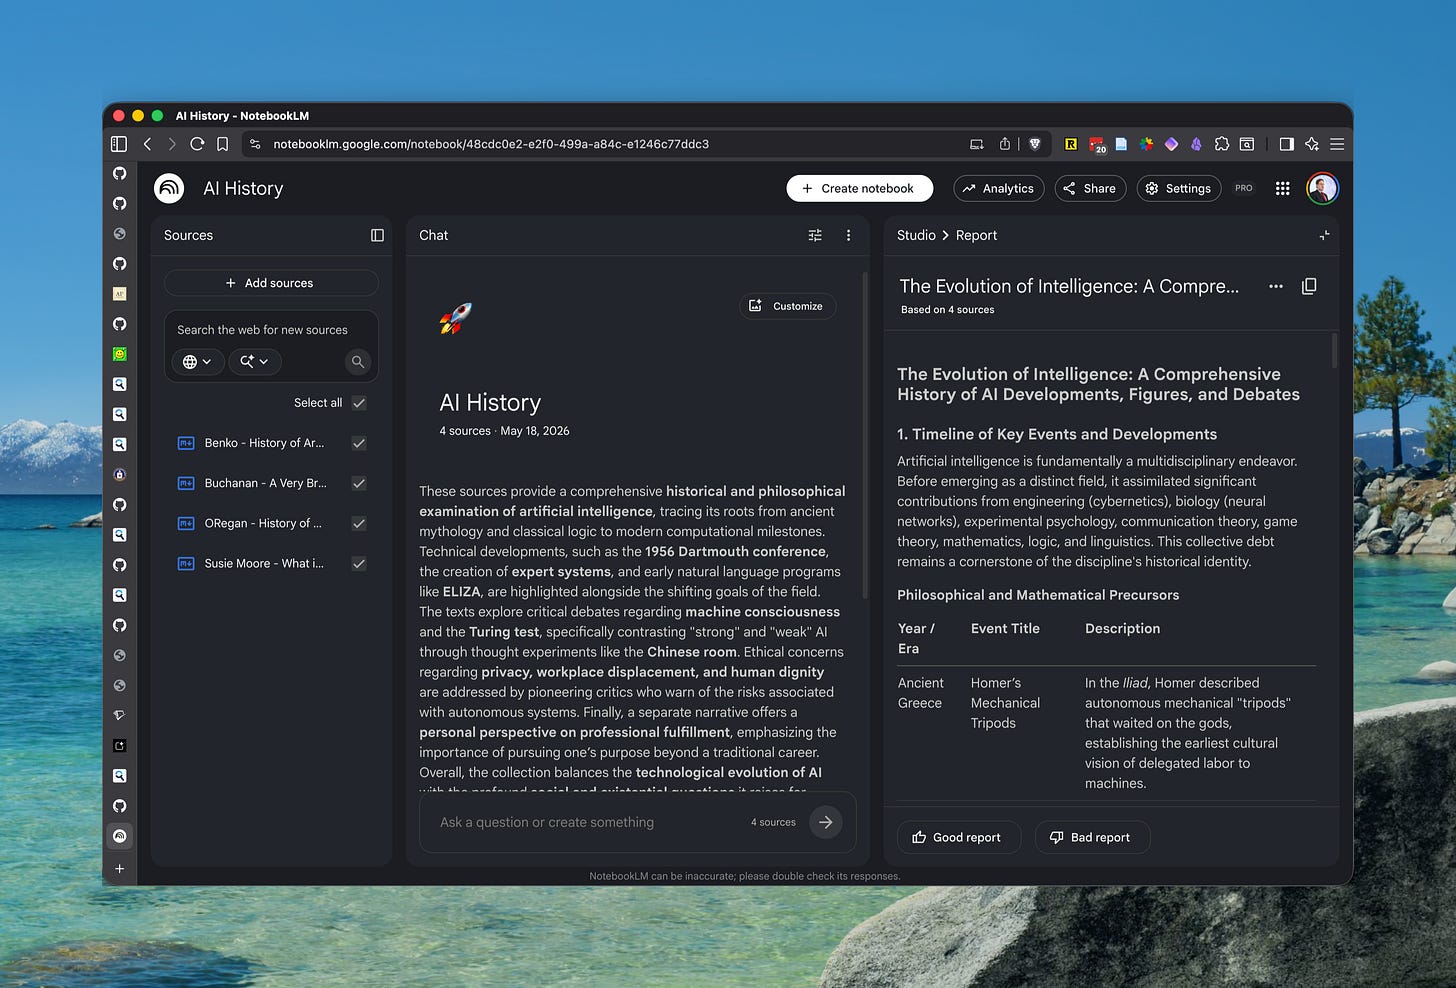
Task: Open the Google apps grid icon
Action: (x=1283, y=188)
